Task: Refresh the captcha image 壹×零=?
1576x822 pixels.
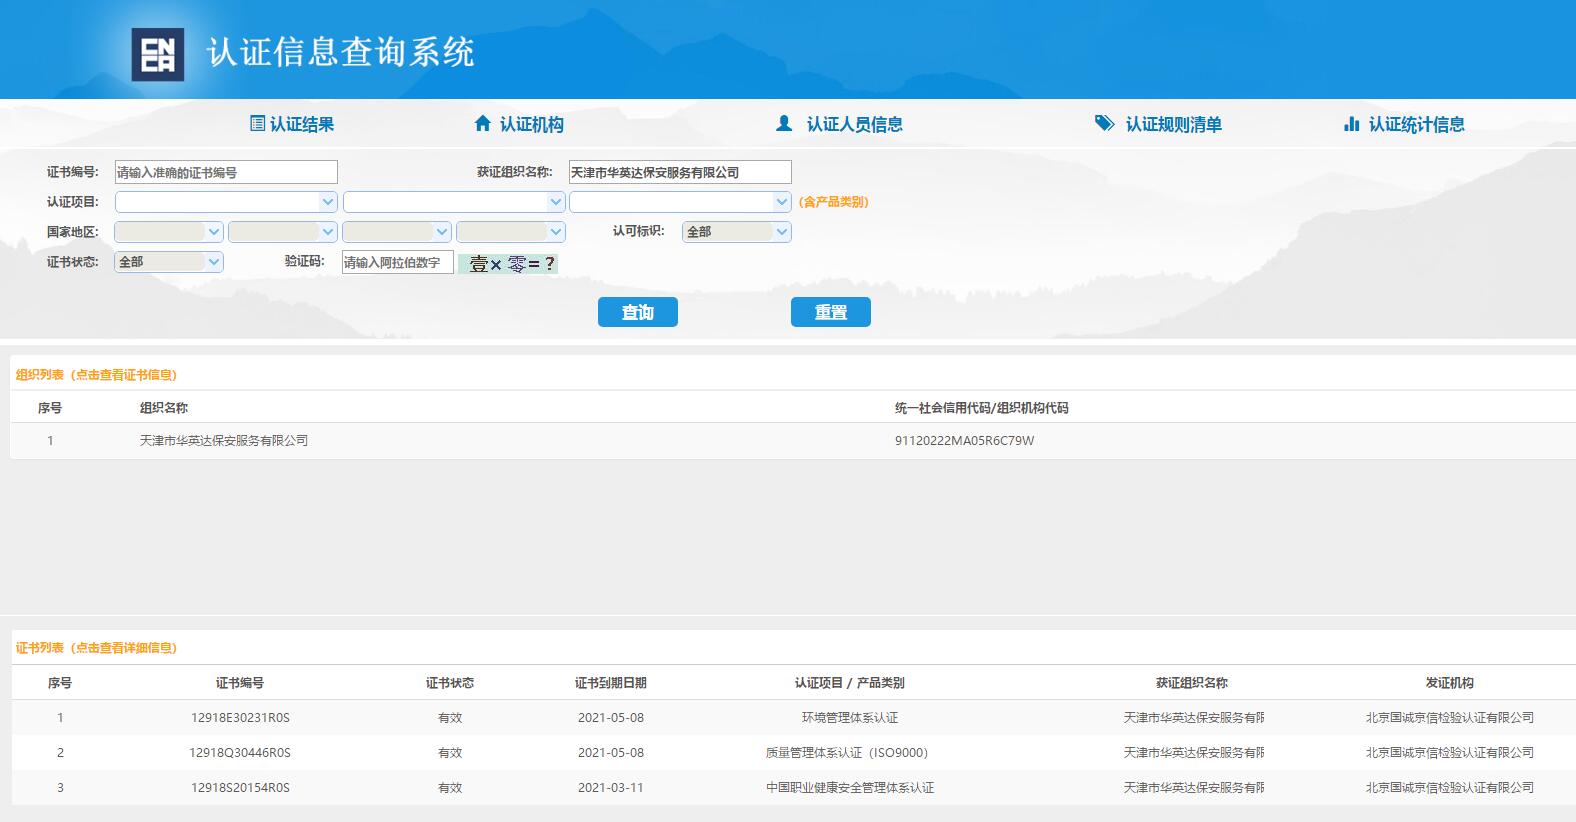Action: (509, 264)
